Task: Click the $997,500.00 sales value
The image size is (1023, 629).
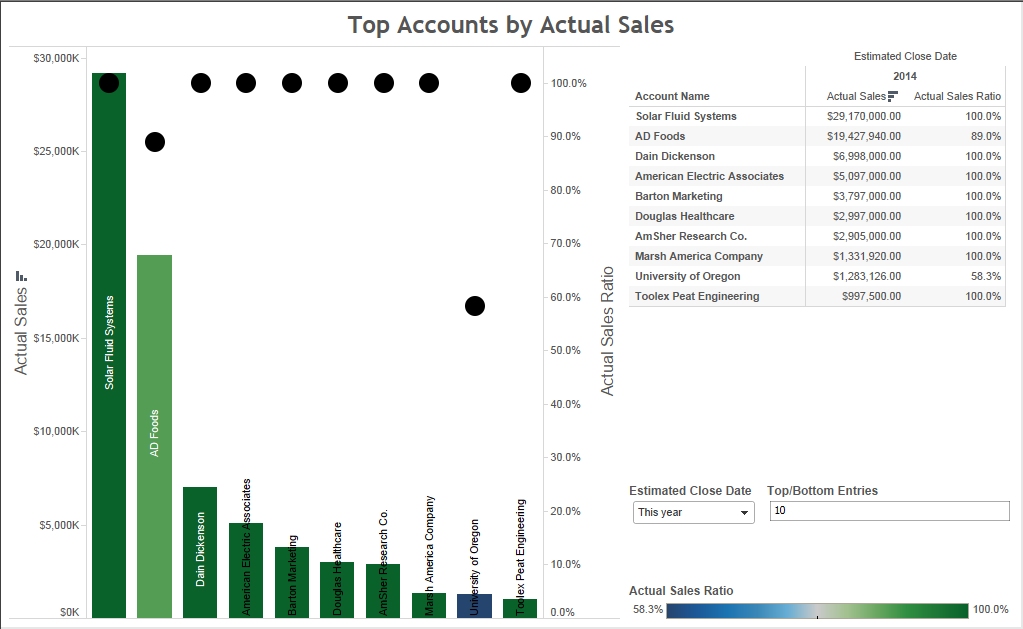Action: tap(872, 296)
